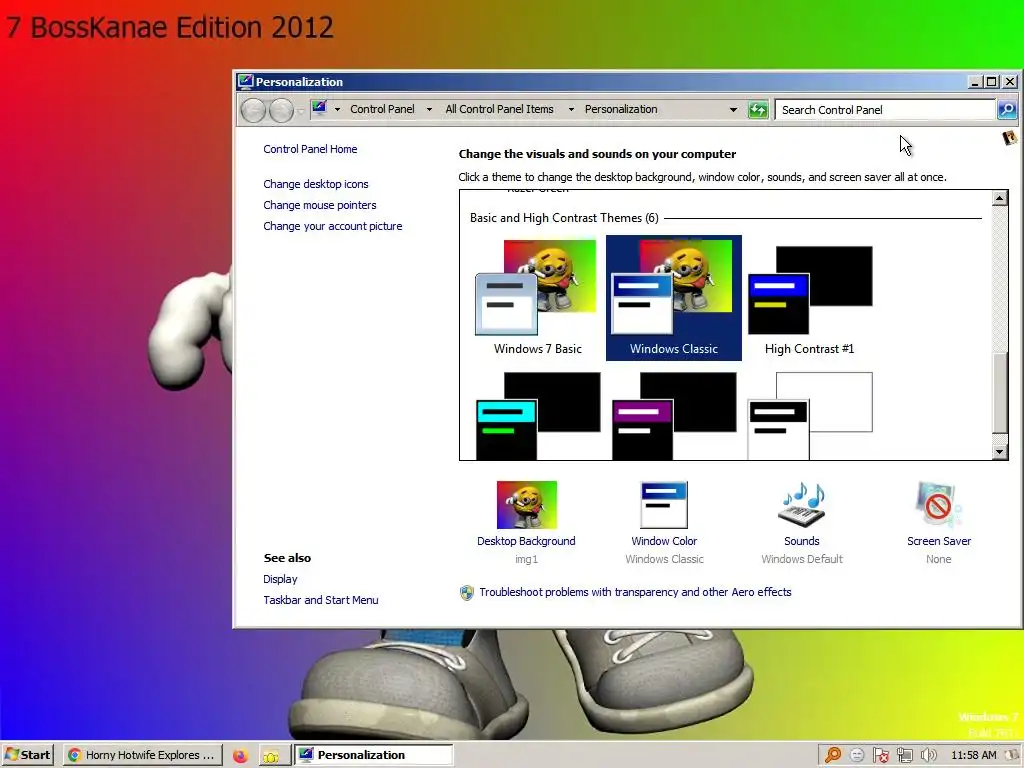
Task: Select the purple high contrast theme thumbnail
Action: (673, 416)
